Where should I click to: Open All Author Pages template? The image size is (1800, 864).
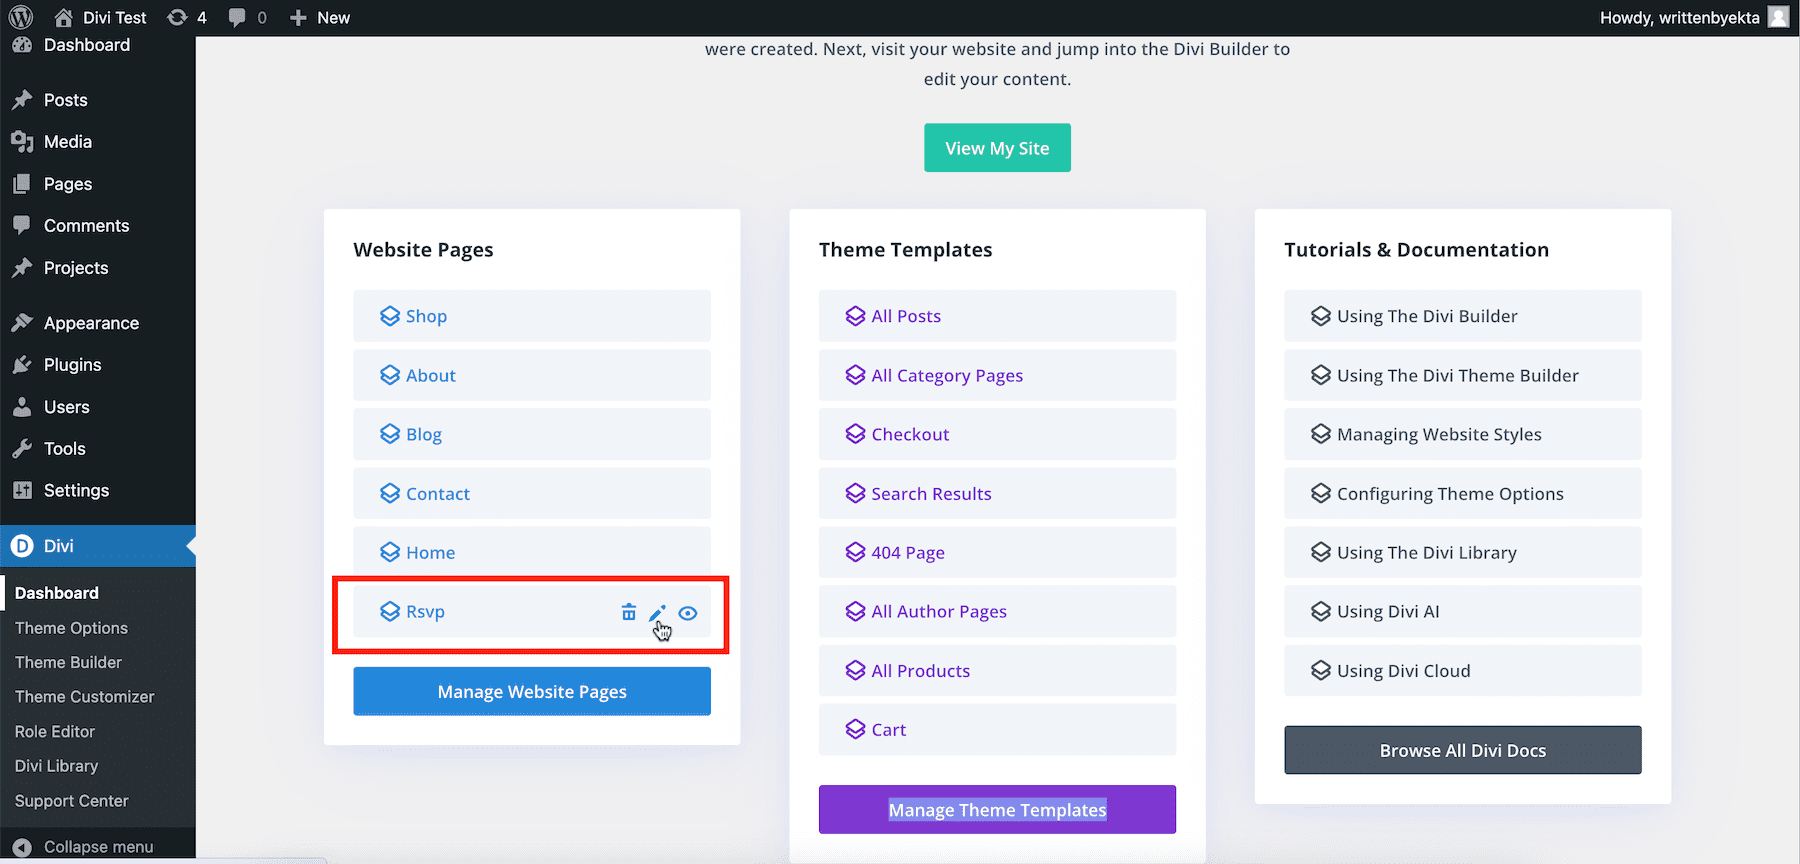pyautogui.click(x=997, y=611)
